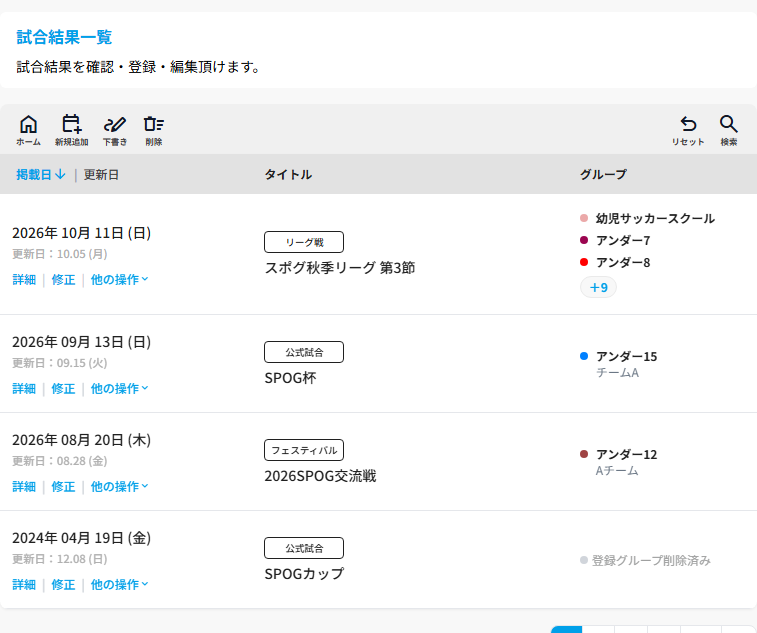
Task: Click the 幼児サッカースクール group
Action: coord(655,218)
